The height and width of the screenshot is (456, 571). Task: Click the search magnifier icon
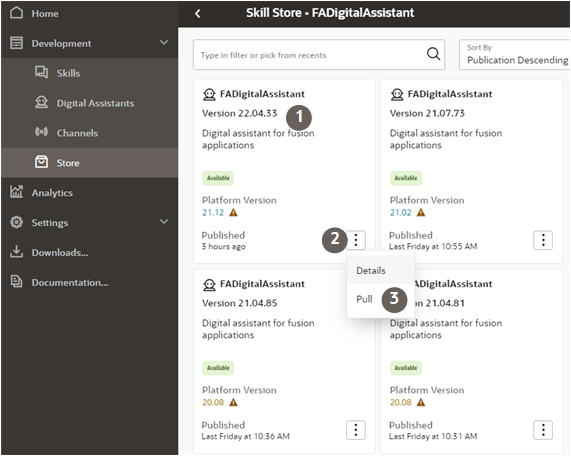coord(433,54)
